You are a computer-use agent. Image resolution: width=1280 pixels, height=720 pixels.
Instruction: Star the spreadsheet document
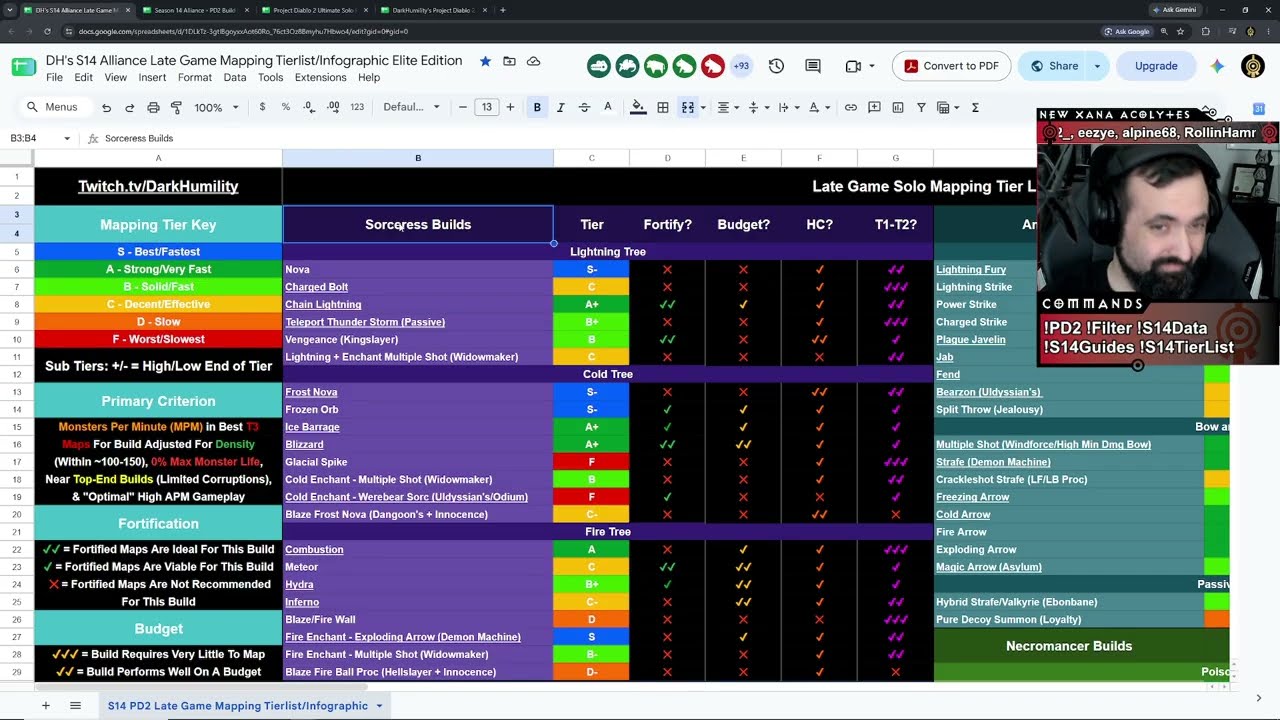[485, 61]
